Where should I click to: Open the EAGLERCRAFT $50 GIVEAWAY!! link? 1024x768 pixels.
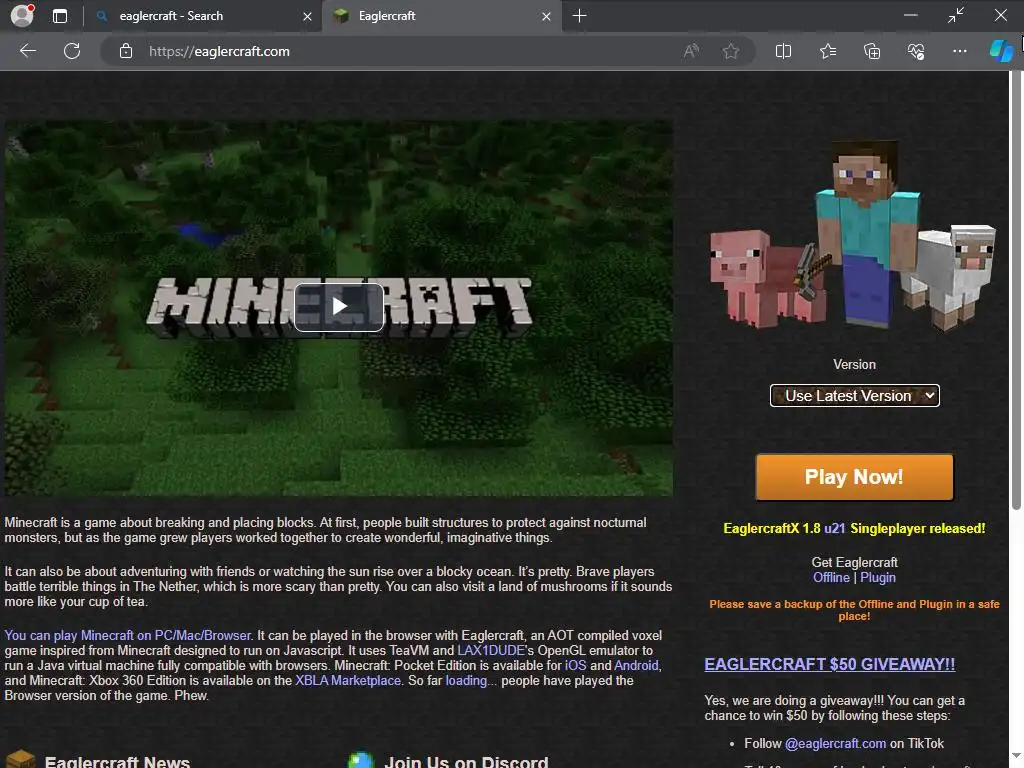829,664
